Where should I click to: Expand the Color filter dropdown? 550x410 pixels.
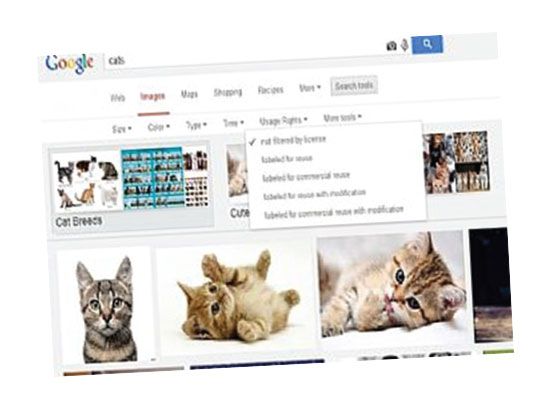(159, 127)
